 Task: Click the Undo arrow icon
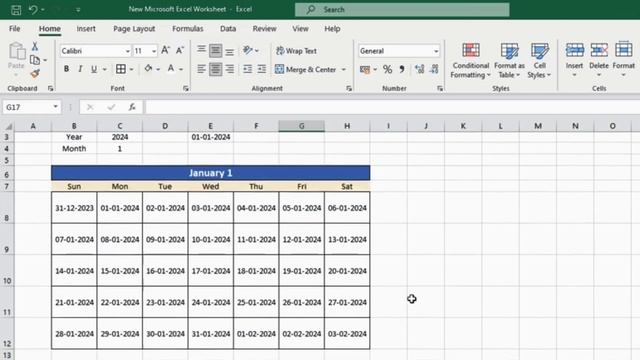33,9
